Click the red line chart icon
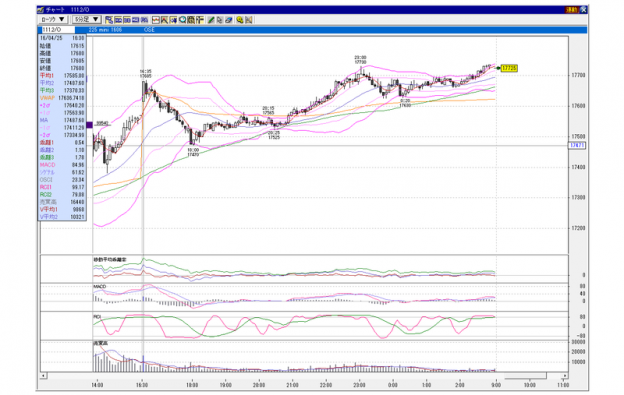The width and height of the screenshot is (624, 395). (x=156, y=20)
